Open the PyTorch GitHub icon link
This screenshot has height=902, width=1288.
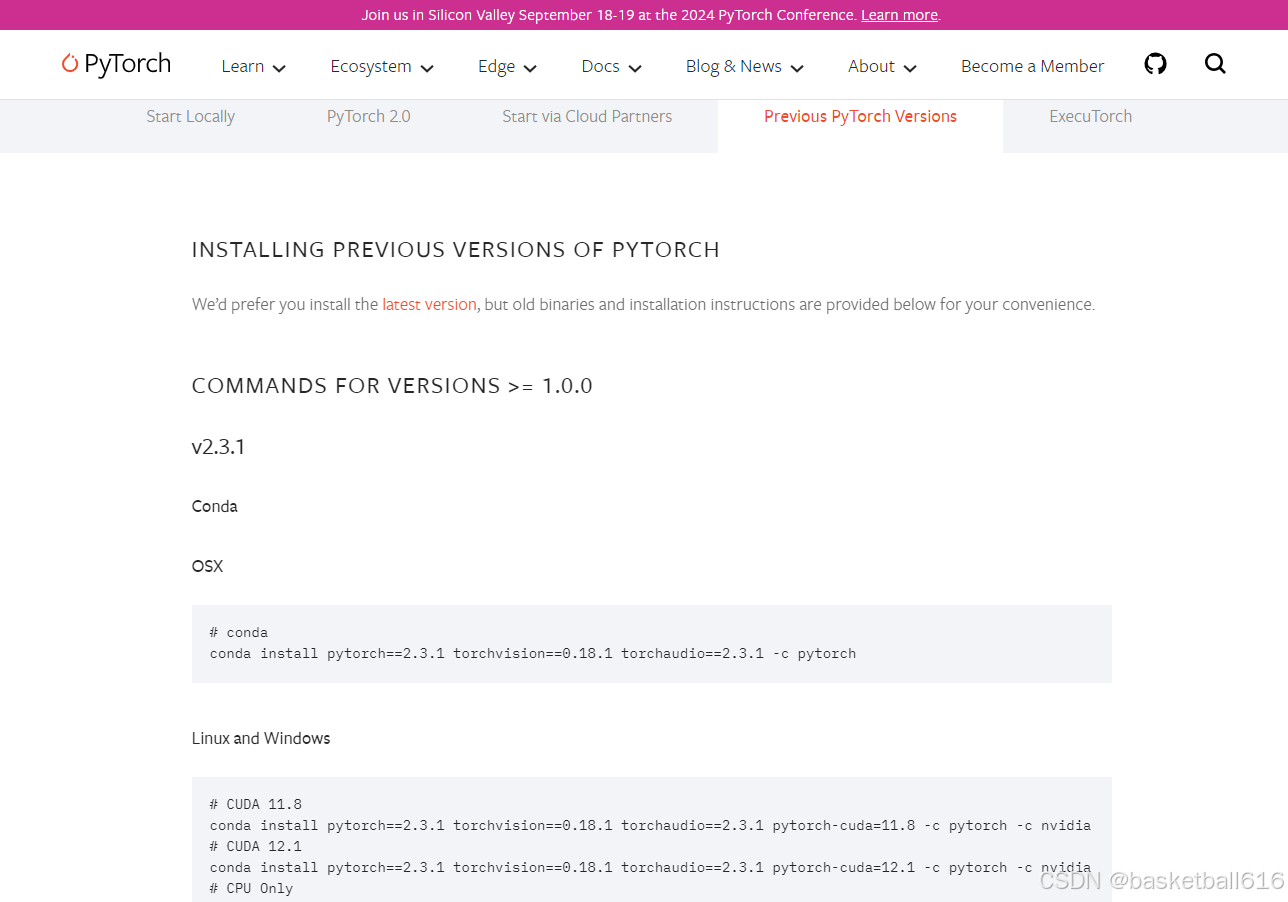pyautogui.click(x=1155, y=64)
